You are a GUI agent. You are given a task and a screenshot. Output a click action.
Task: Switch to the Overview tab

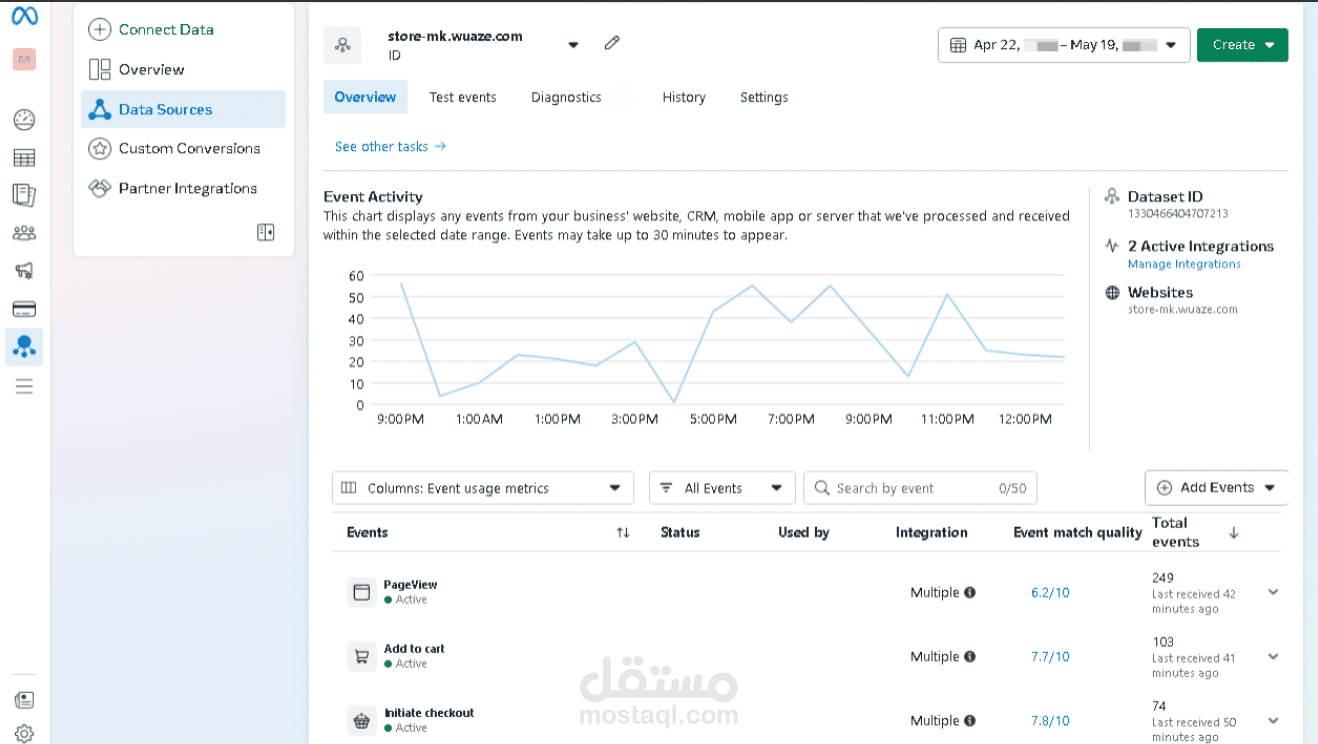point(365,97)
